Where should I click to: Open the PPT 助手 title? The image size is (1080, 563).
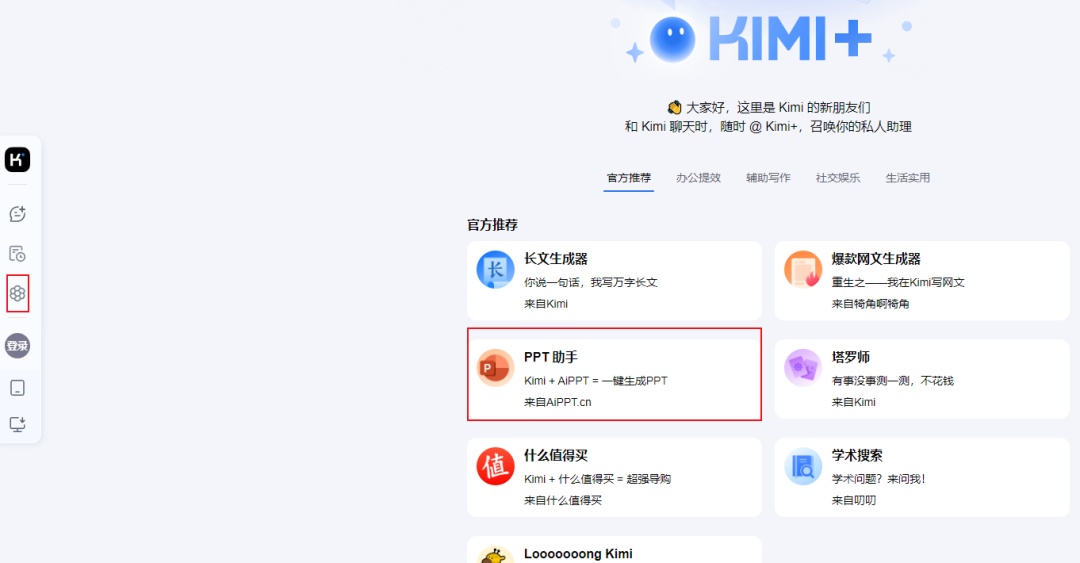[550, 357]
